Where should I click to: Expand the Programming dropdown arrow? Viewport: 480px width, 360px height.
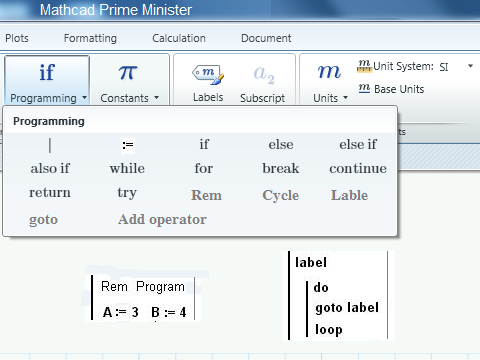(84, 98)
